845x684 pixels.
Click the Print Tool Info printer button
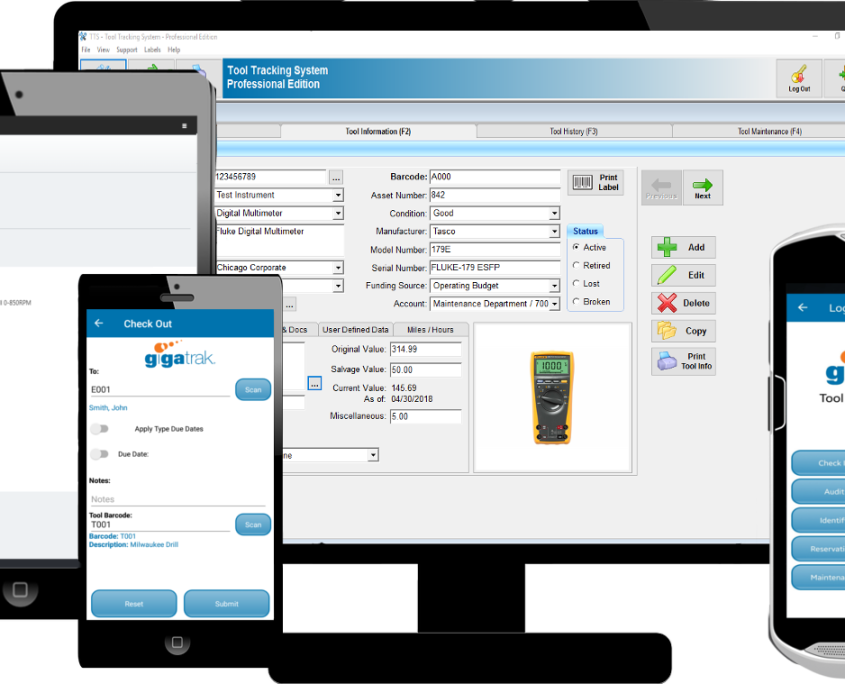683,361
